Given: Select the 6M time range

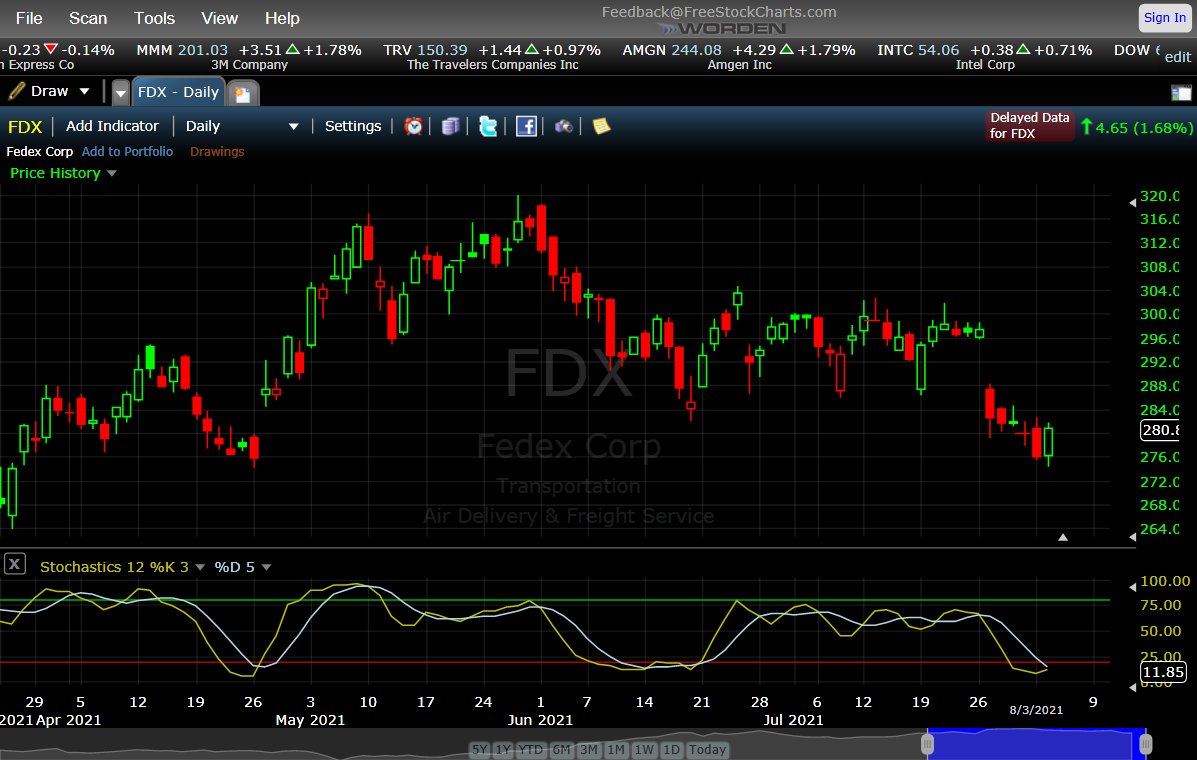Looking at the screenshot, I should (561, 749).
